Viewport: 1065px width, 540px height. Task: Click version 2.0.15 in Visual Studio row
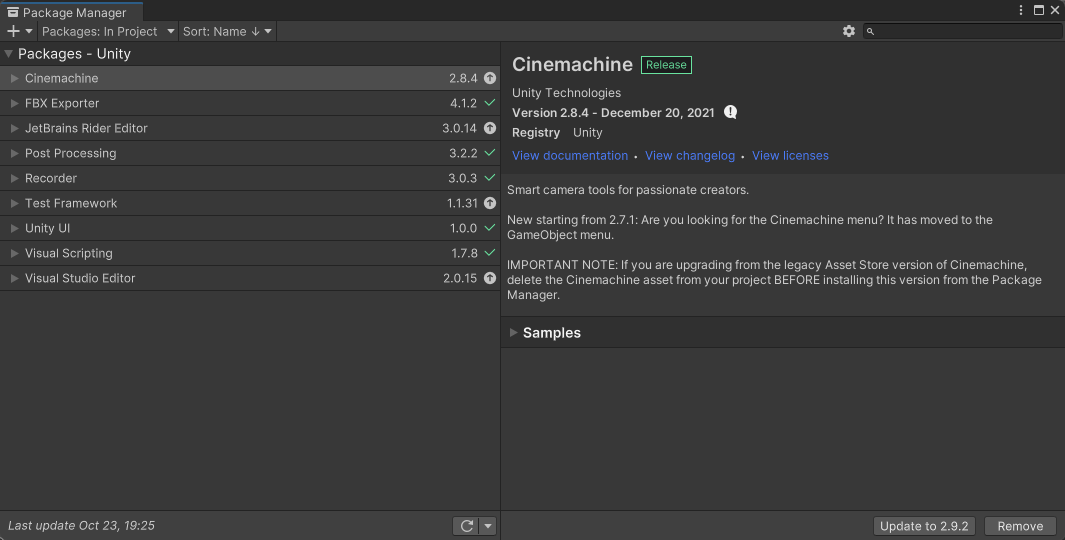click(460, 278)
